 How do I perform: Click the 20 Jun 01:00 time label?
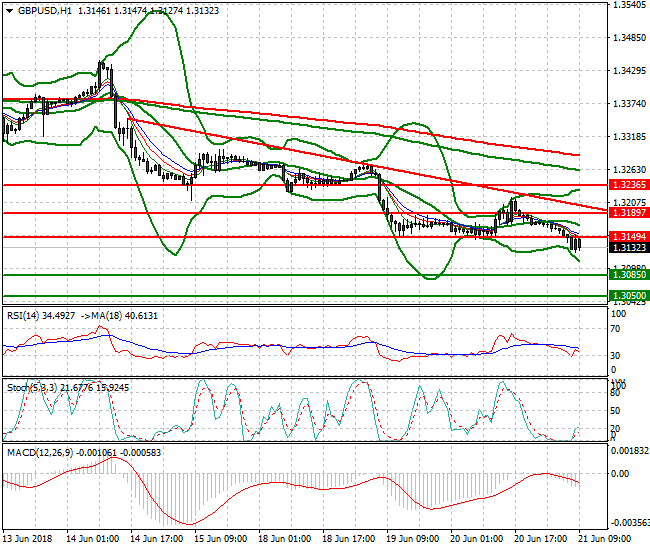pos(476,539)
